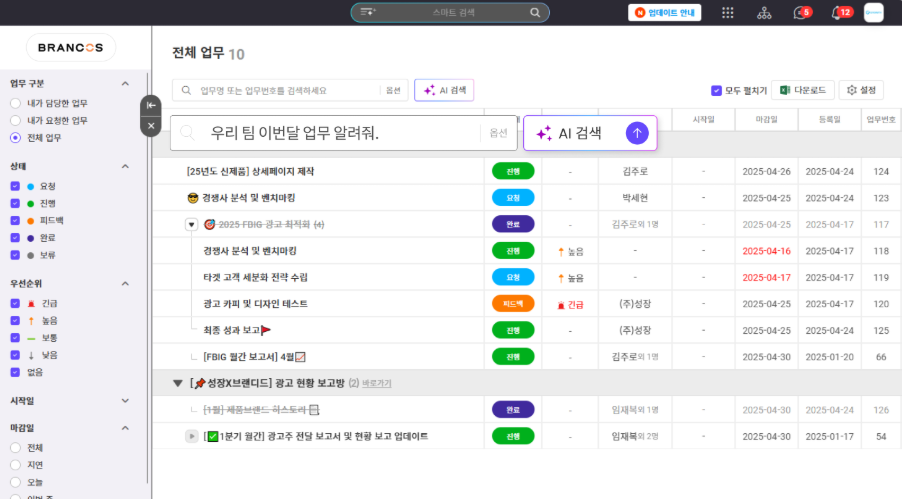Click the emoji icon beside 경쟁사 분석 row 123
Screen dimensions: 902x499
click(193, 198)
